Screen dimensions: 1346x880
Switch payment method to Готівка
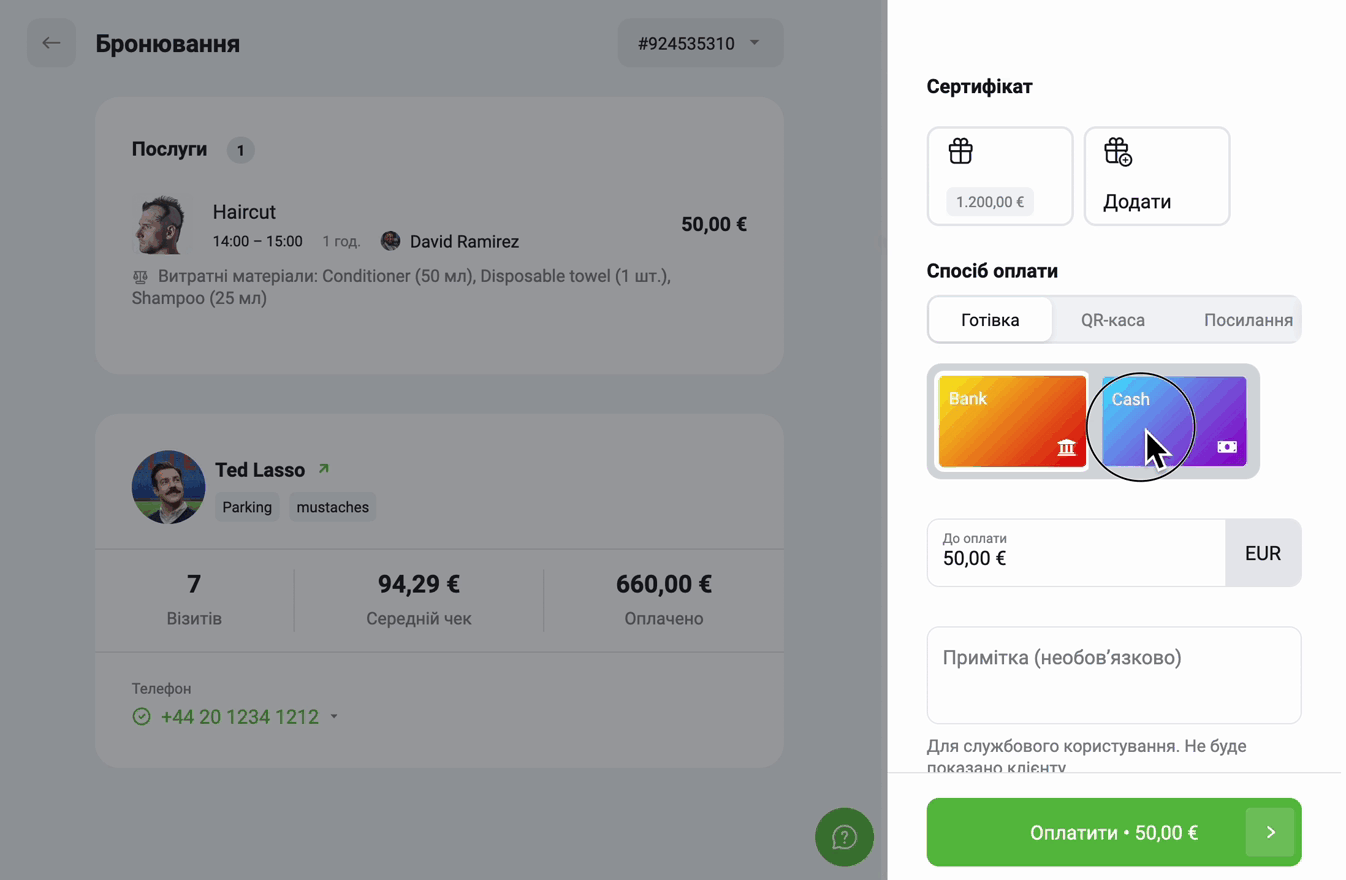990,320
